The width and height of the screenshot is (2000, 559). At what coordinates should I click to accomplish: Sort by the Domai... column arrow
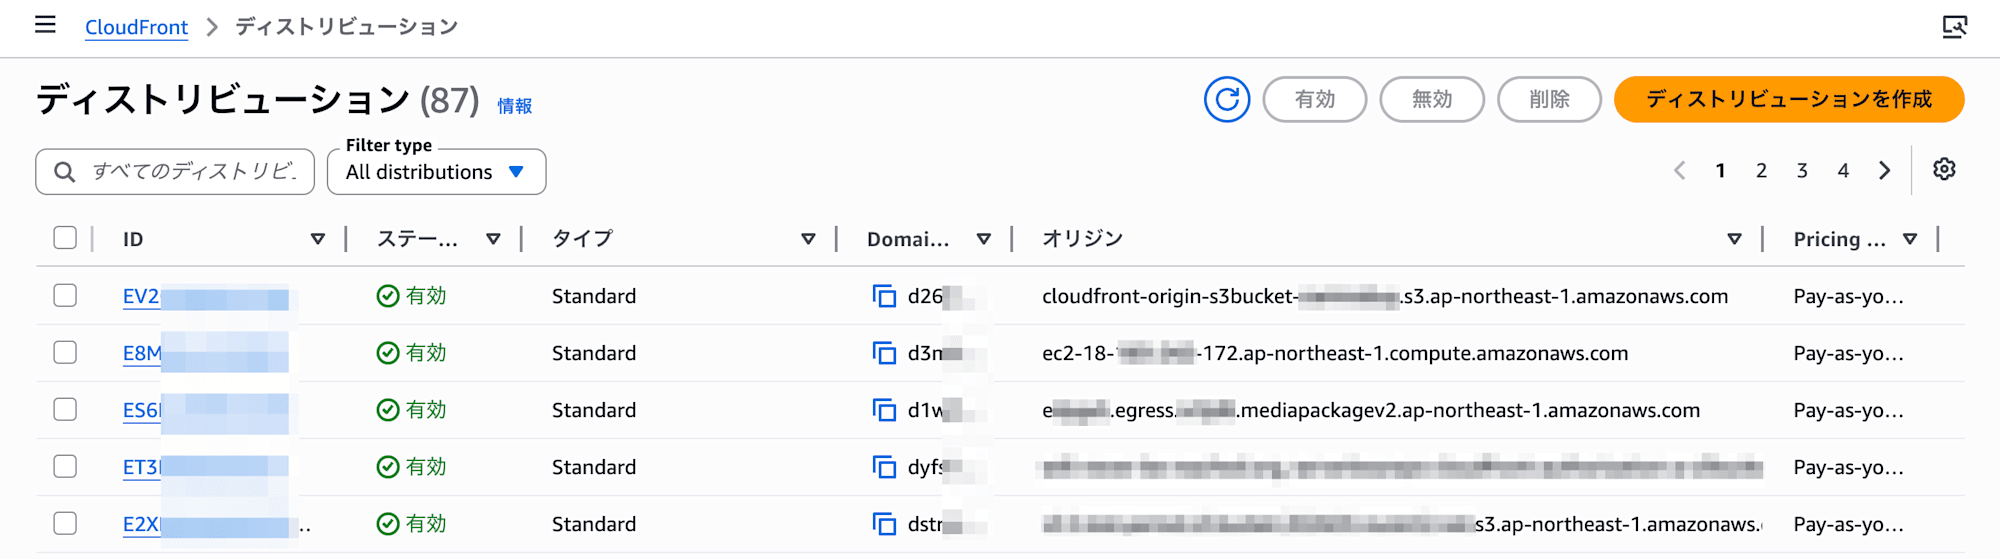pyautogui.click(x=984, y=239)
